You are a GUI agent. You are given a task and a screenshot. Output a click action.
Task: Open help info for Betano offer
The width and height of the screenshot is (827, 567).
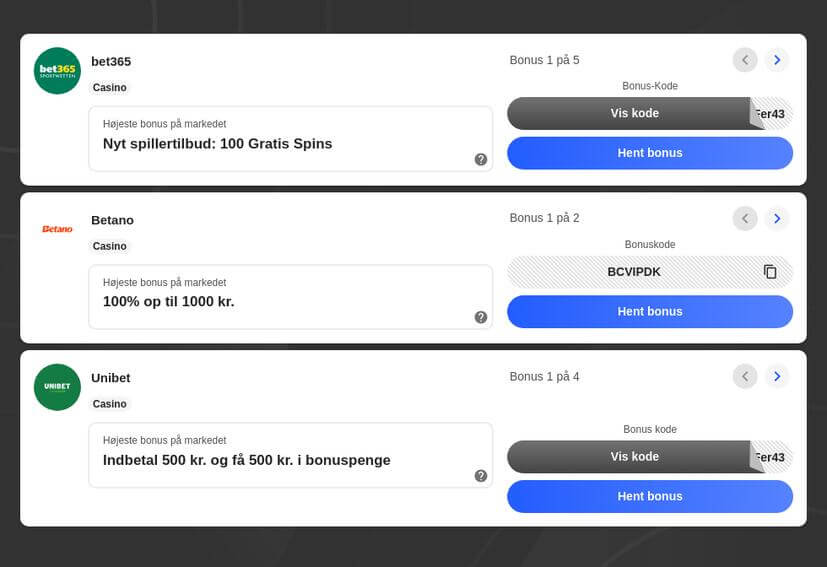[480, 317]
